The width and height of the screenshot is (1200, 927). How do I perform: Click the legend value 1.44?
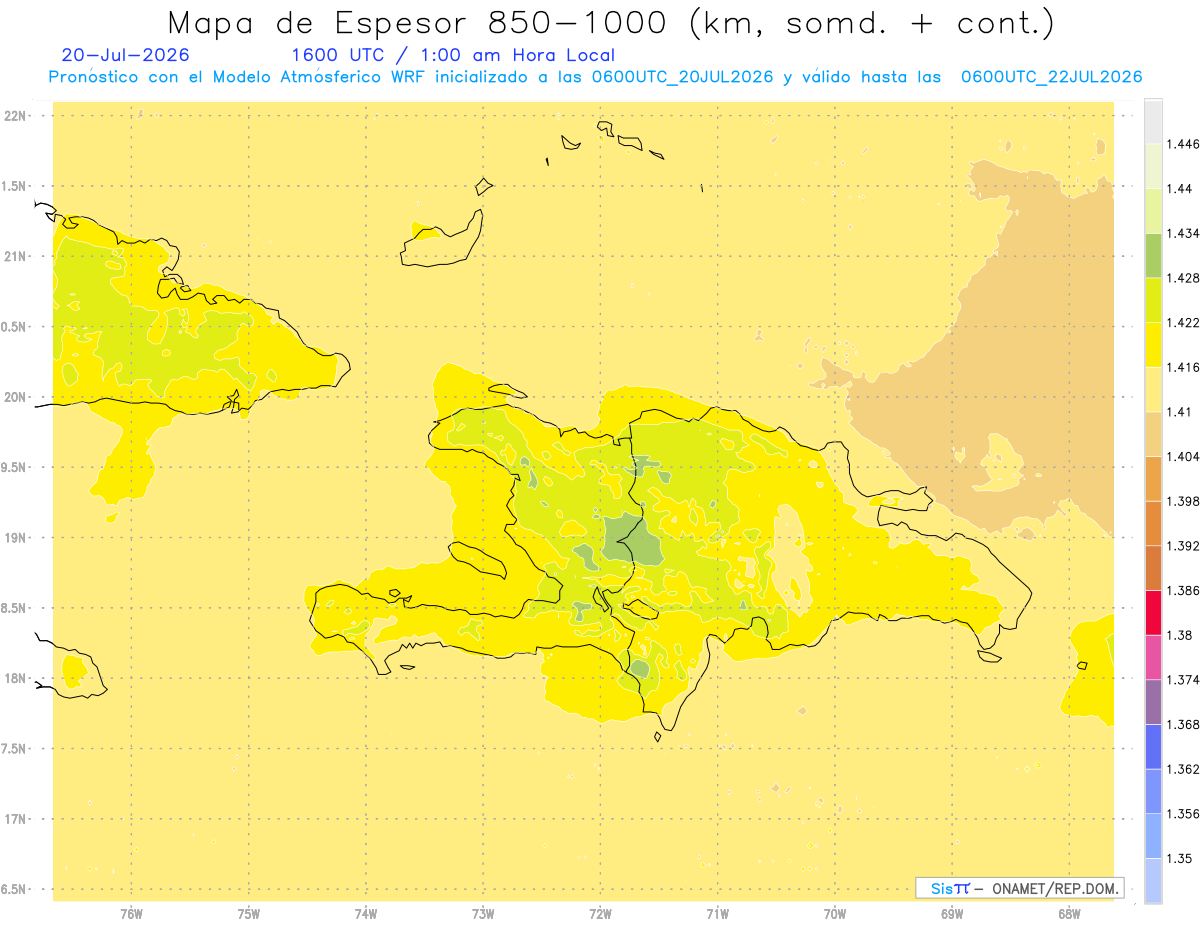[1180, 189]
